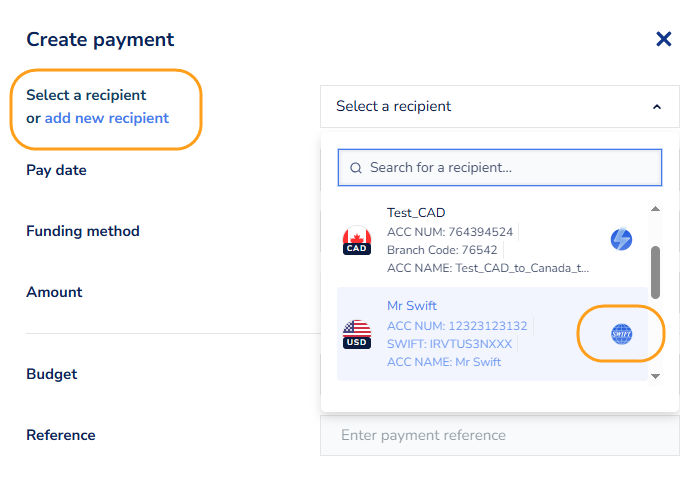Click the Amount label
Screen dimensions: 693x493
[x=54, y=292]
